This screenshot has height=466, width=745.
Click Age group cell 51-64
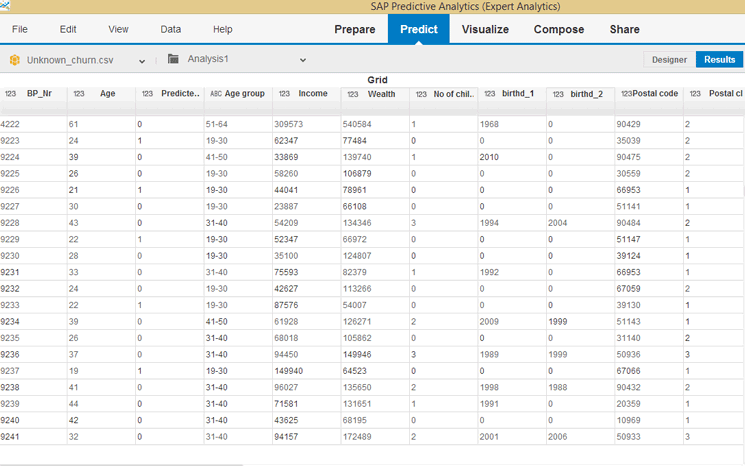(x=217, y=124)
